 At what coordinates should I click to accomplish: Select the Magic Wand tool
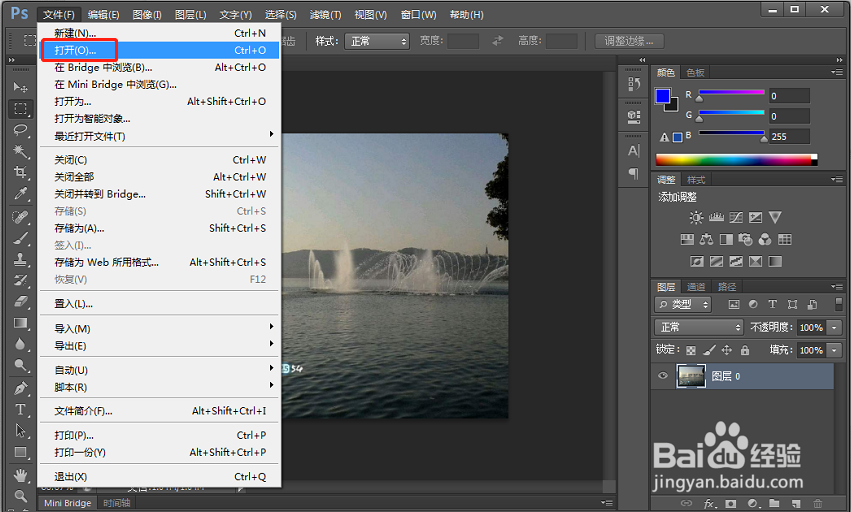21,151
